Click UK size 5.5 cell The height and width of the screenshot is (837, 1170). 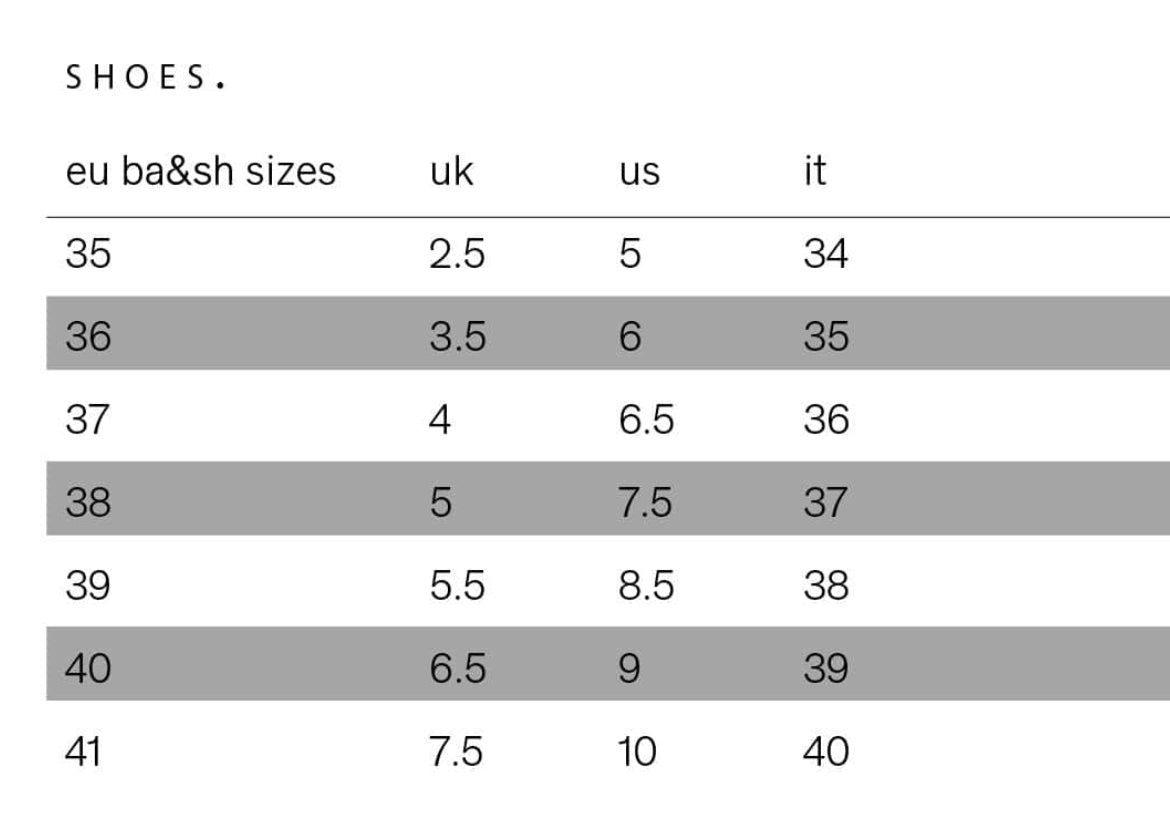click(457, 585)
